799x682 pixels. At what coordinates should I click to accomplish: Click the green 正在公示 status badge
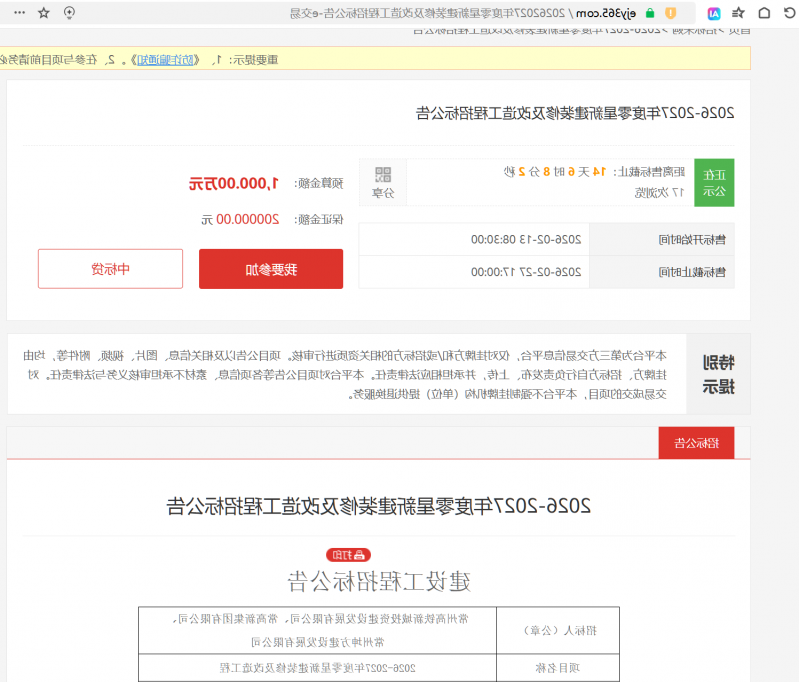point(714,182)
